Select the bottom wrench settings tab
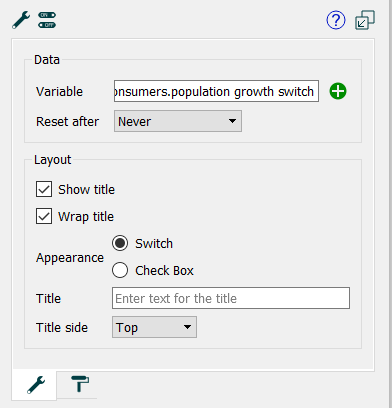 point(36,385)
